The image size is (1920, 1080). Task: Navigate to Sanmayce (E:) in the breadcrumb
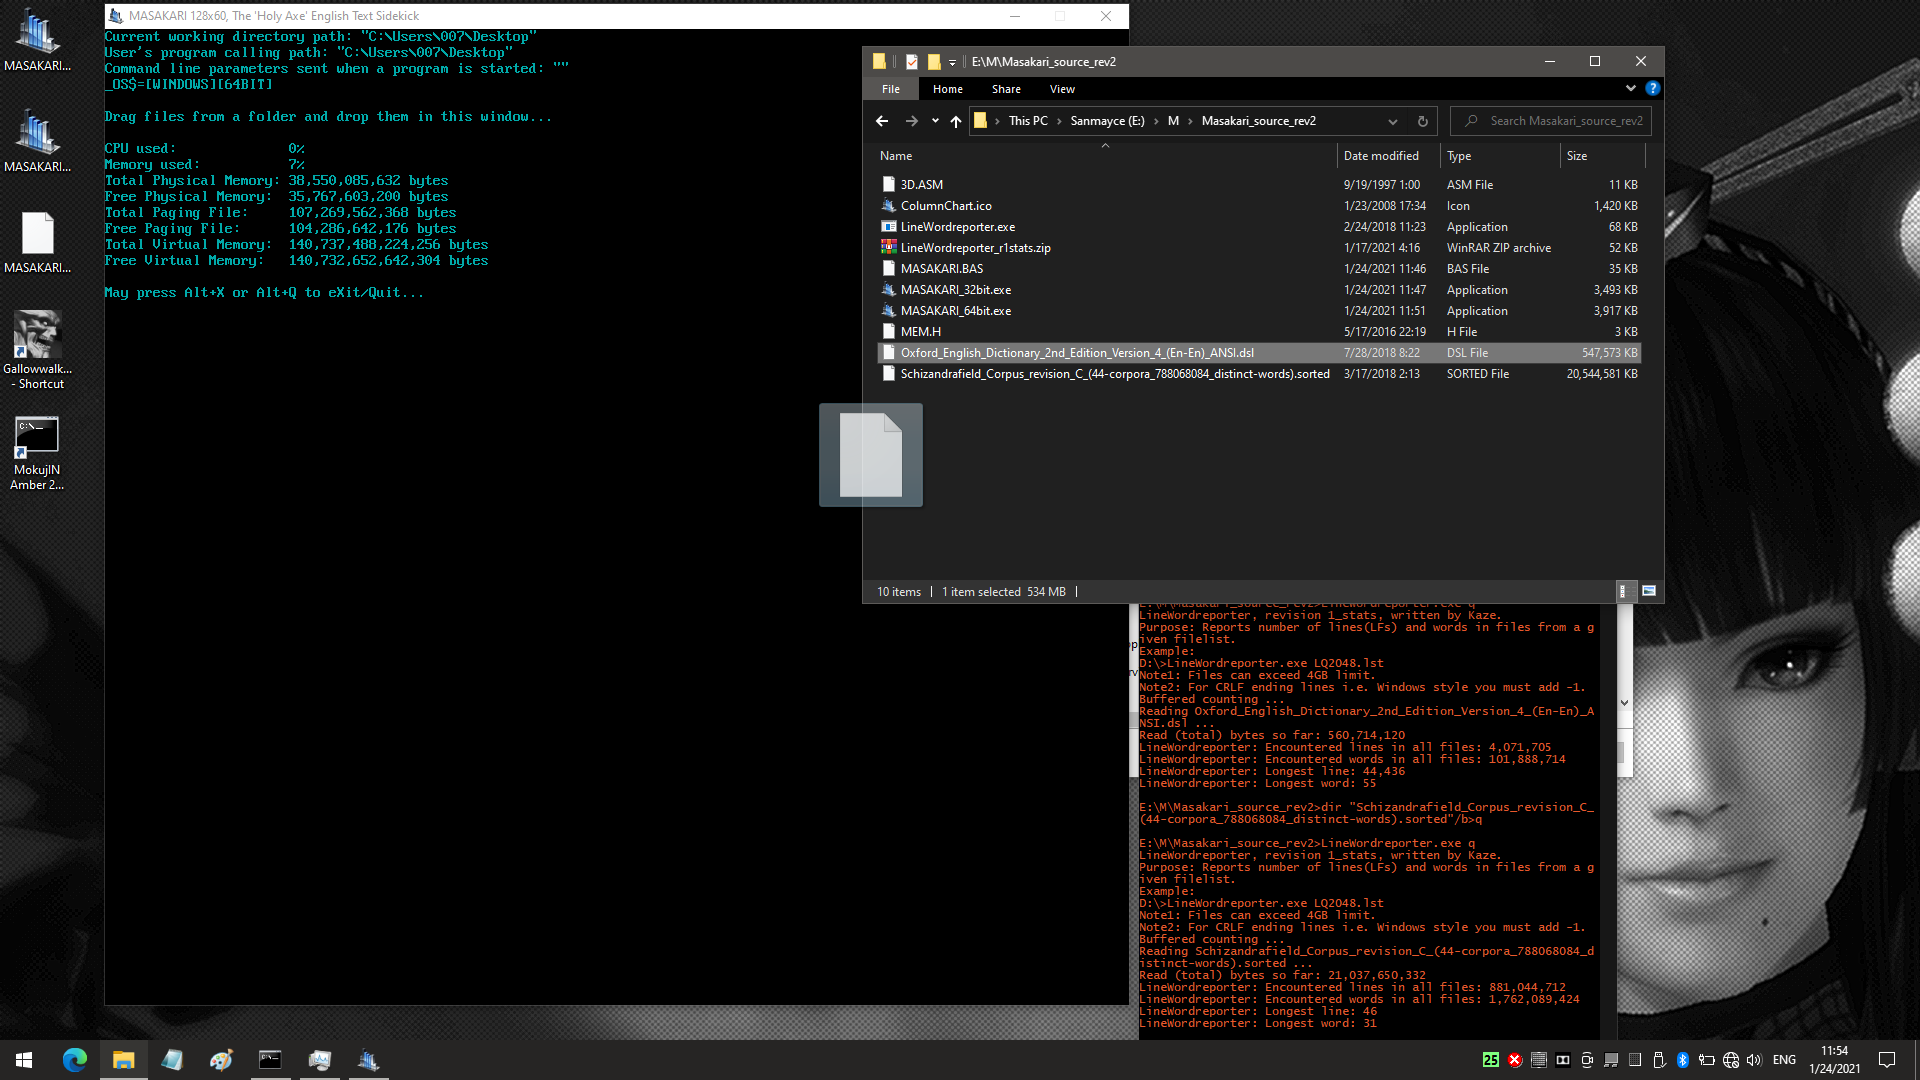pyautogui.click(x=1107, y=121)
